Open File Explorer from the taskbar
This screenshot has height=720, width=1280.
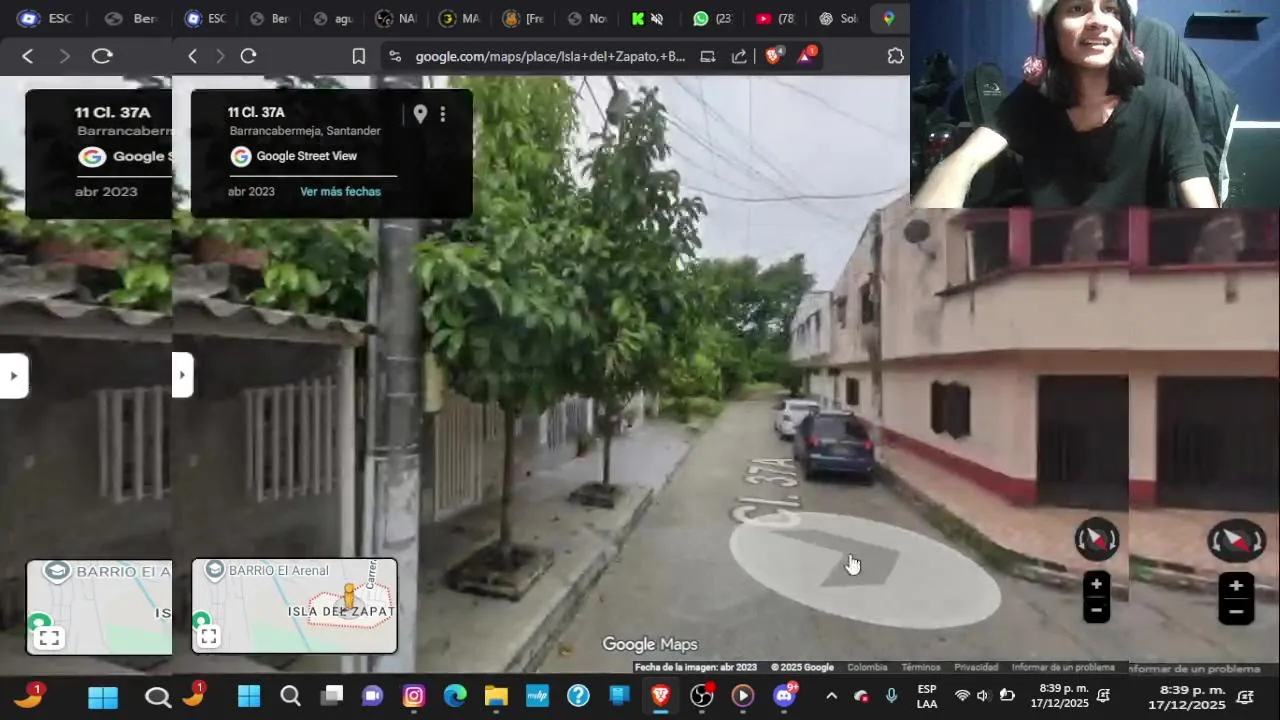(496, 696)
